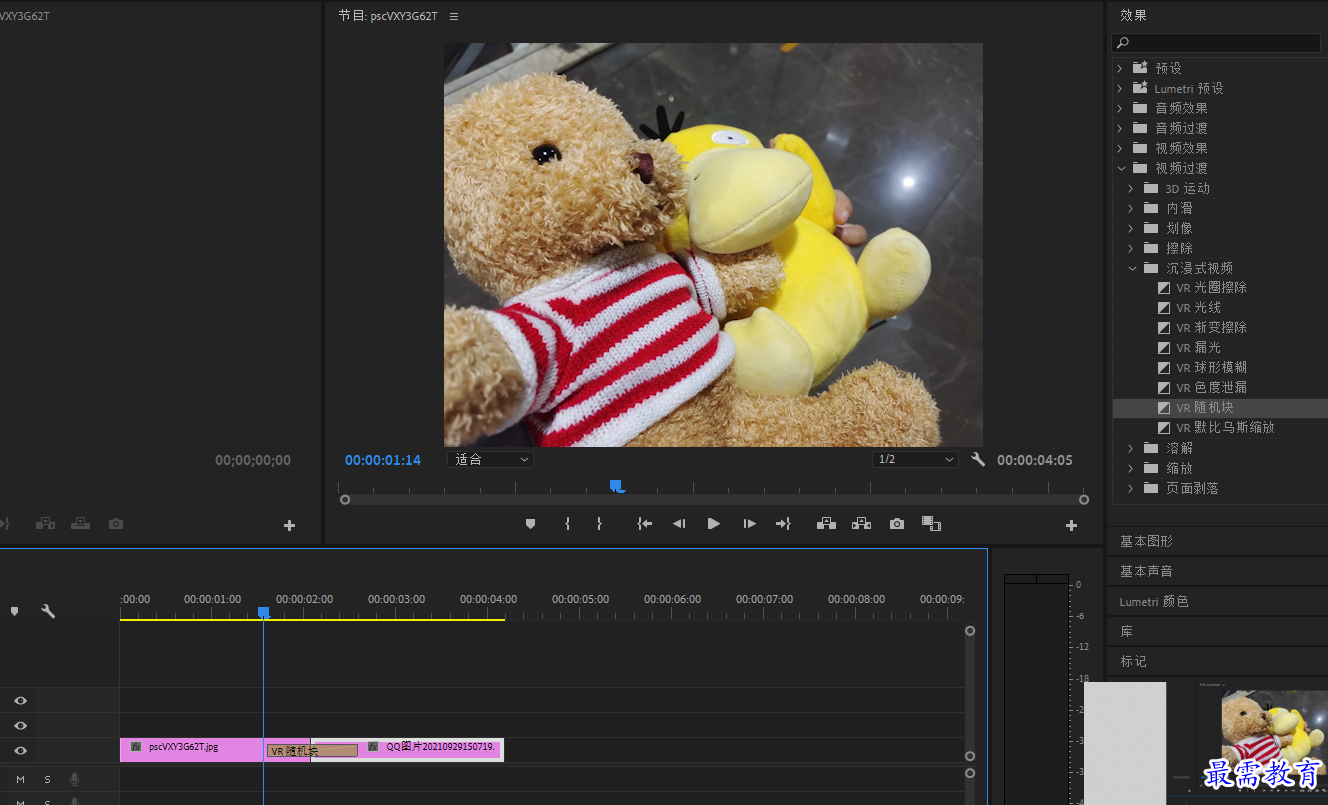
Task: Open Source monitor button editor plus
Action: (x=289, y=526)
